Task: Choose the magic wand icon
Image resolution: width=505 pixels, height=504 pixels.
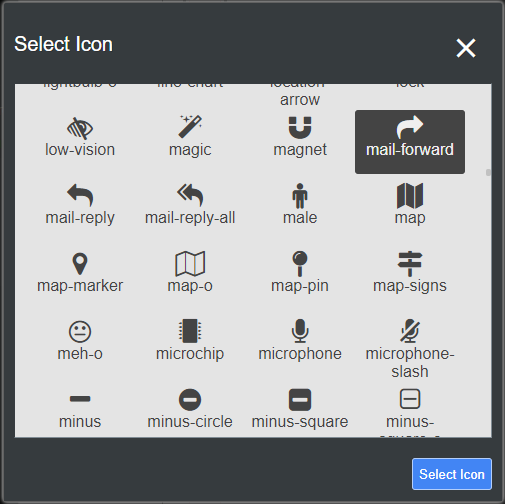Action: pyautogui.click(x=190, y=127)
